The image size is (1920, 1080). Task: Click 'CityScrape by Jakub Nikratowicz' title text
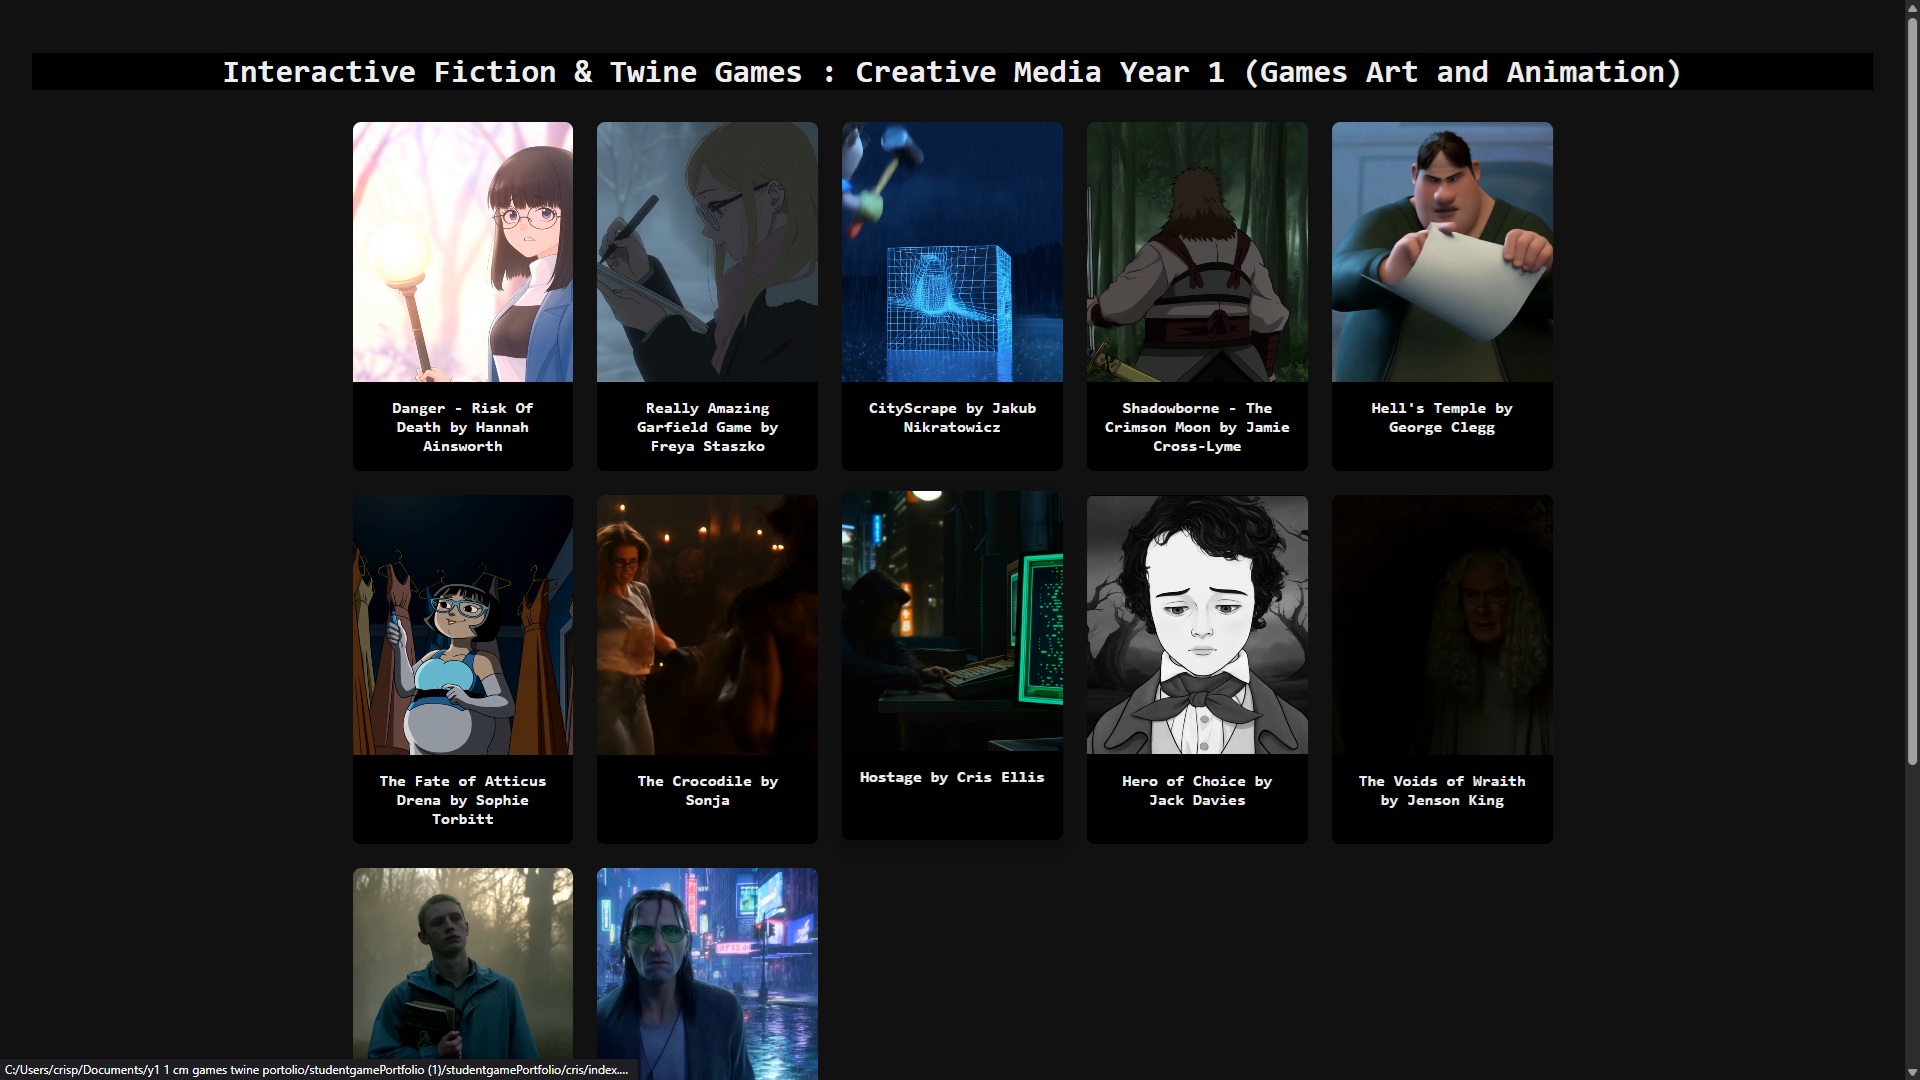coord(952,418)
